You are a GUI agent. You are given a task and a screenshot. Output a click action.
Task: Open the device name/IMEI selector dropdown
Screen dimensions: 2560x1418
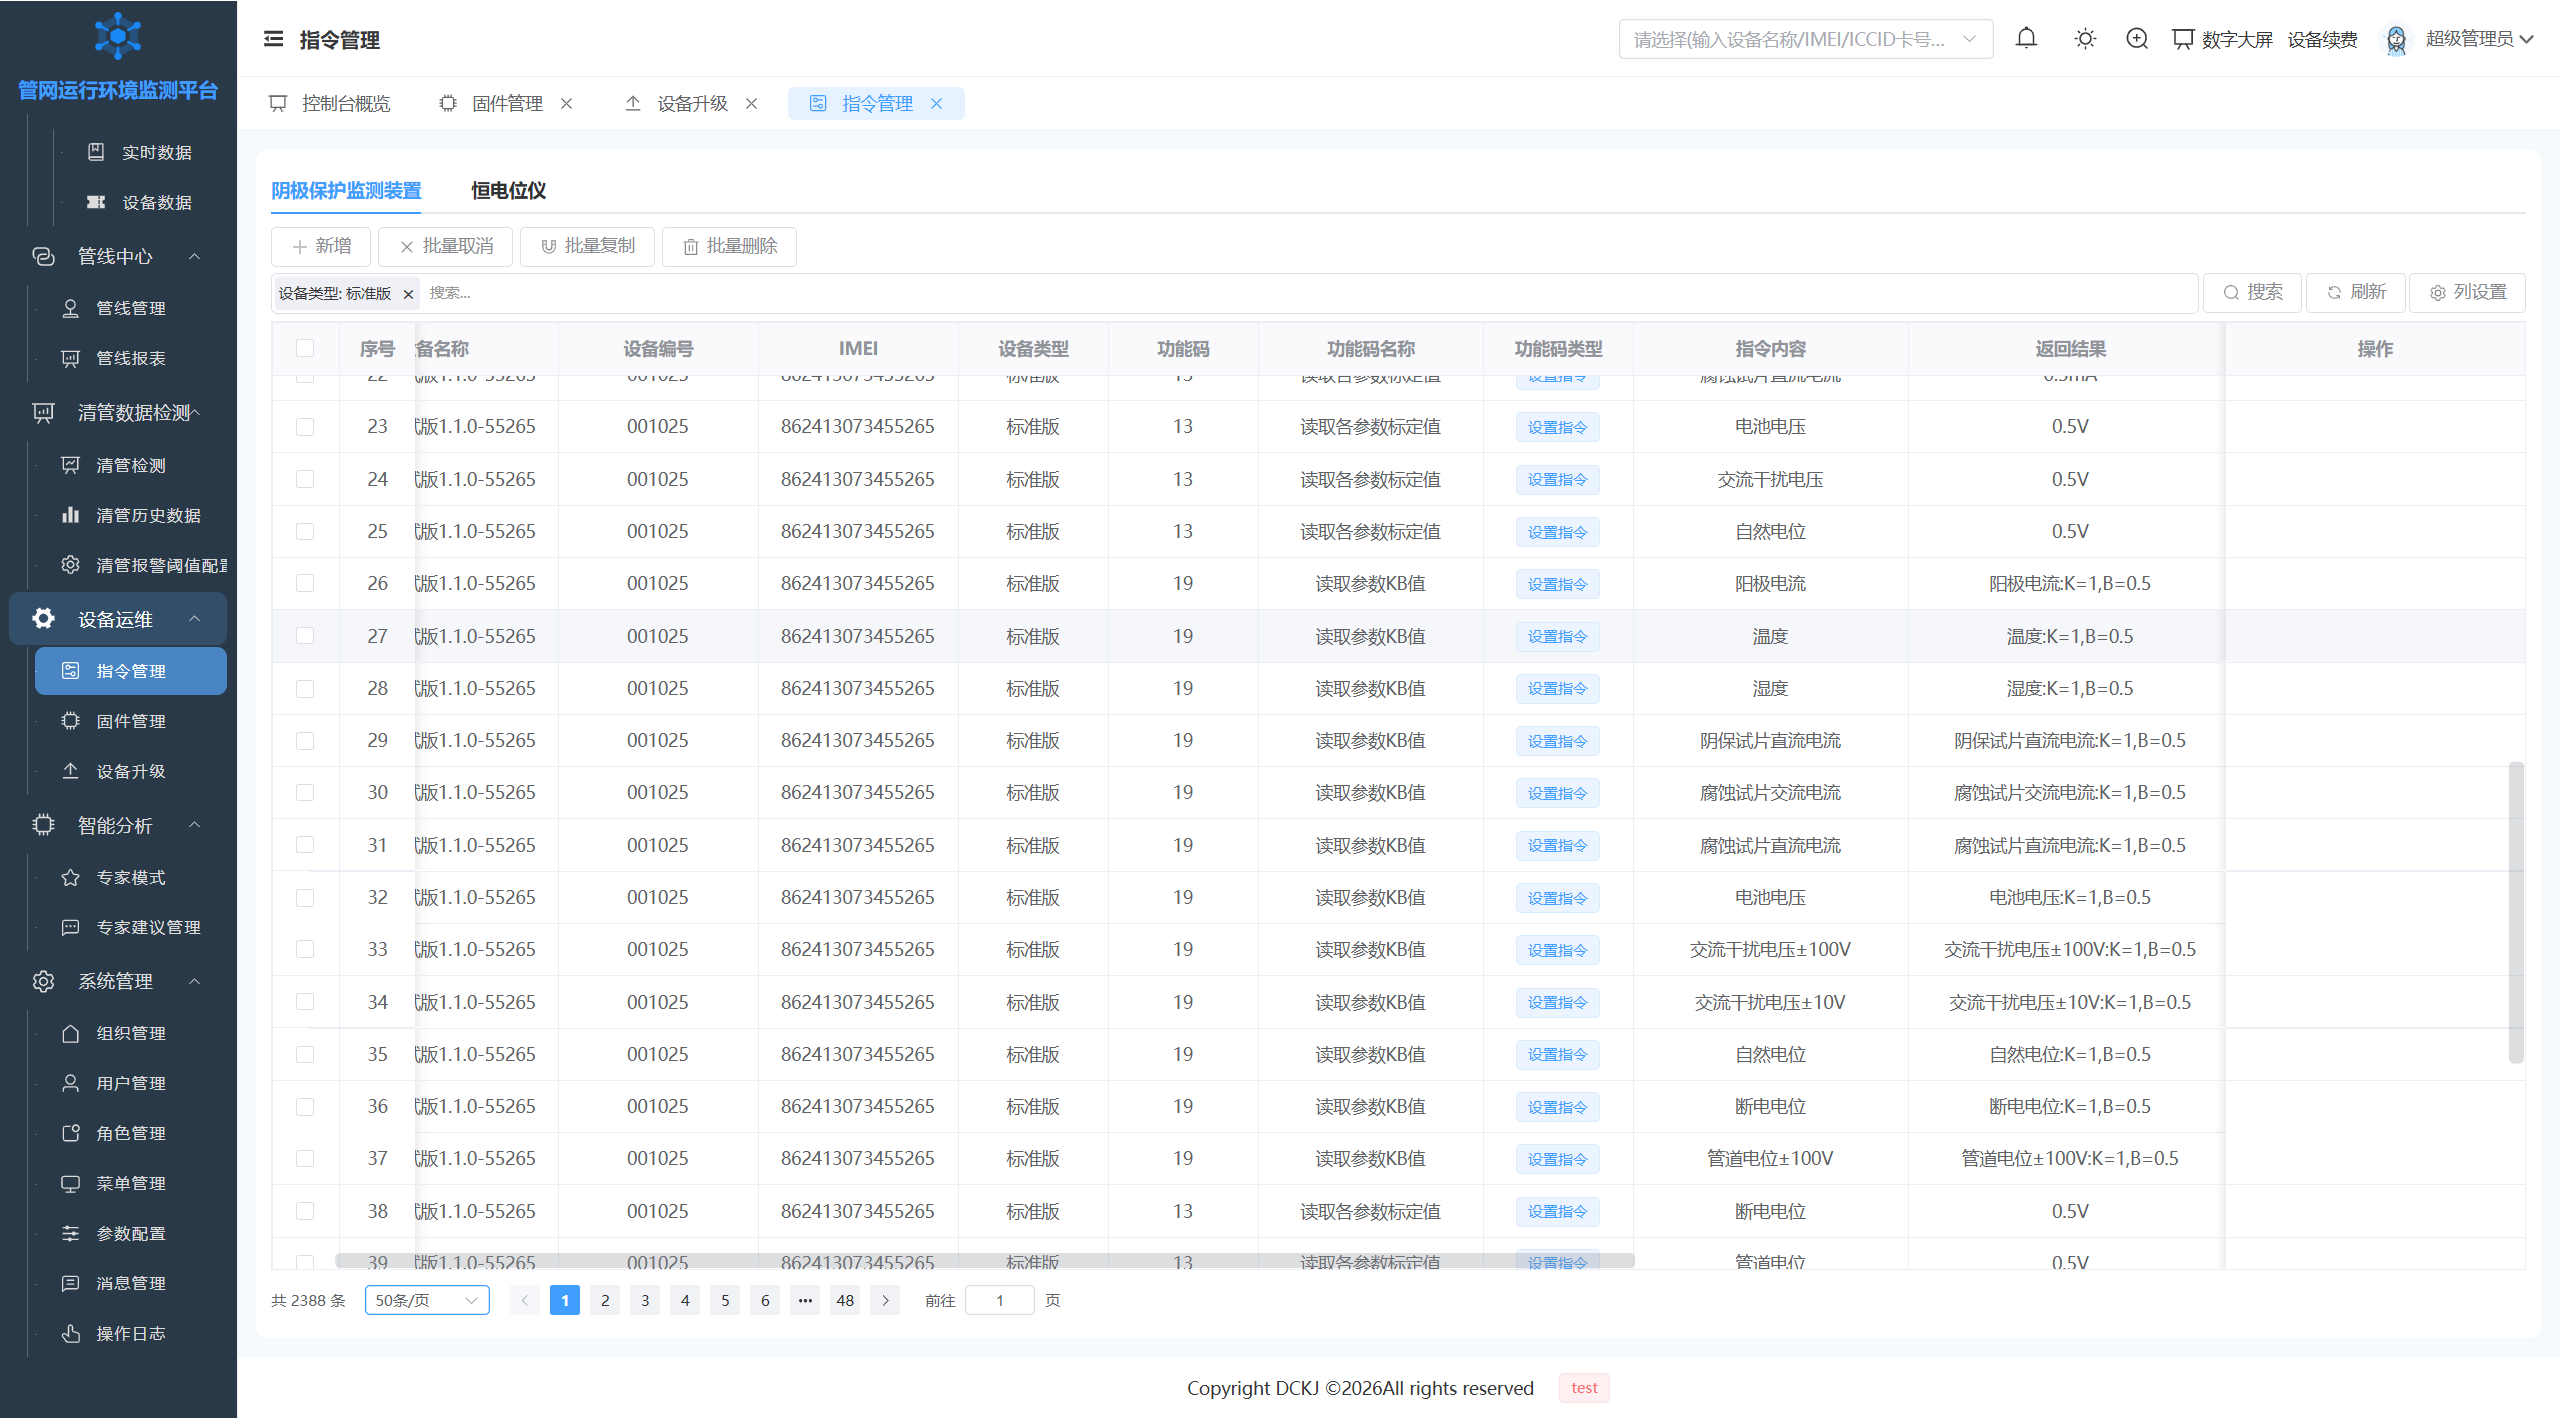point(1805,39)
